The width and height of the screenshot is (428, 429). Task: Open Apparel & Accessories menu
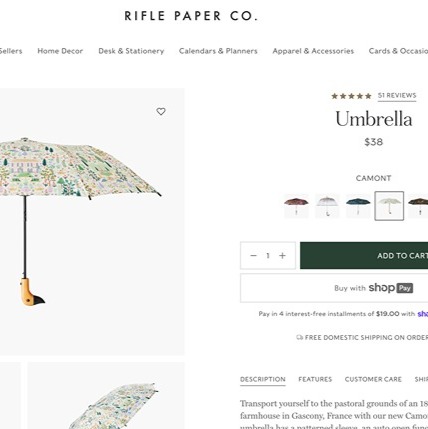313,51
